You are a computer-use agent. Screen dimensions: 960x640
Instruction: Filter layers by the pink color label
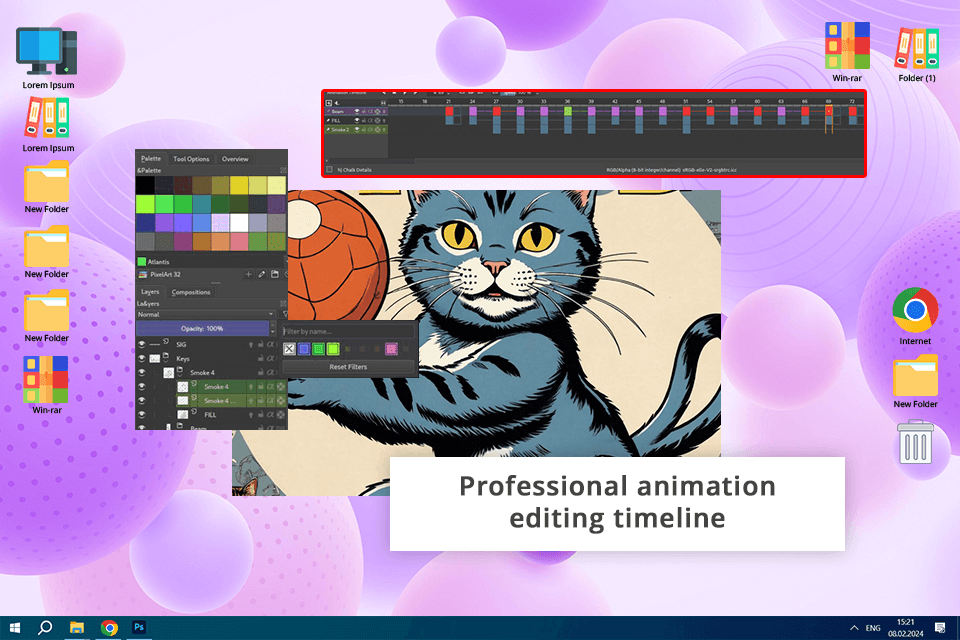click(x=391, y=349)
